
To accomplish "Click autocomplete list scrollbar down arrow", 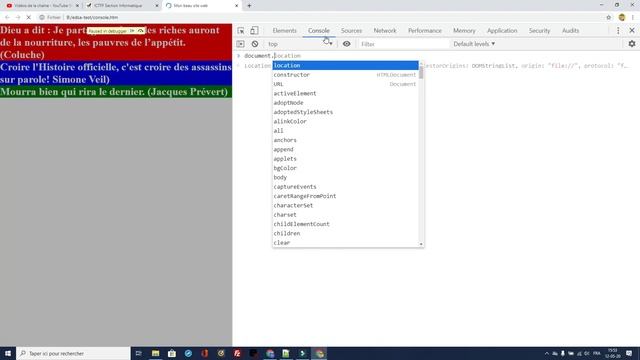I will [421, 244].
